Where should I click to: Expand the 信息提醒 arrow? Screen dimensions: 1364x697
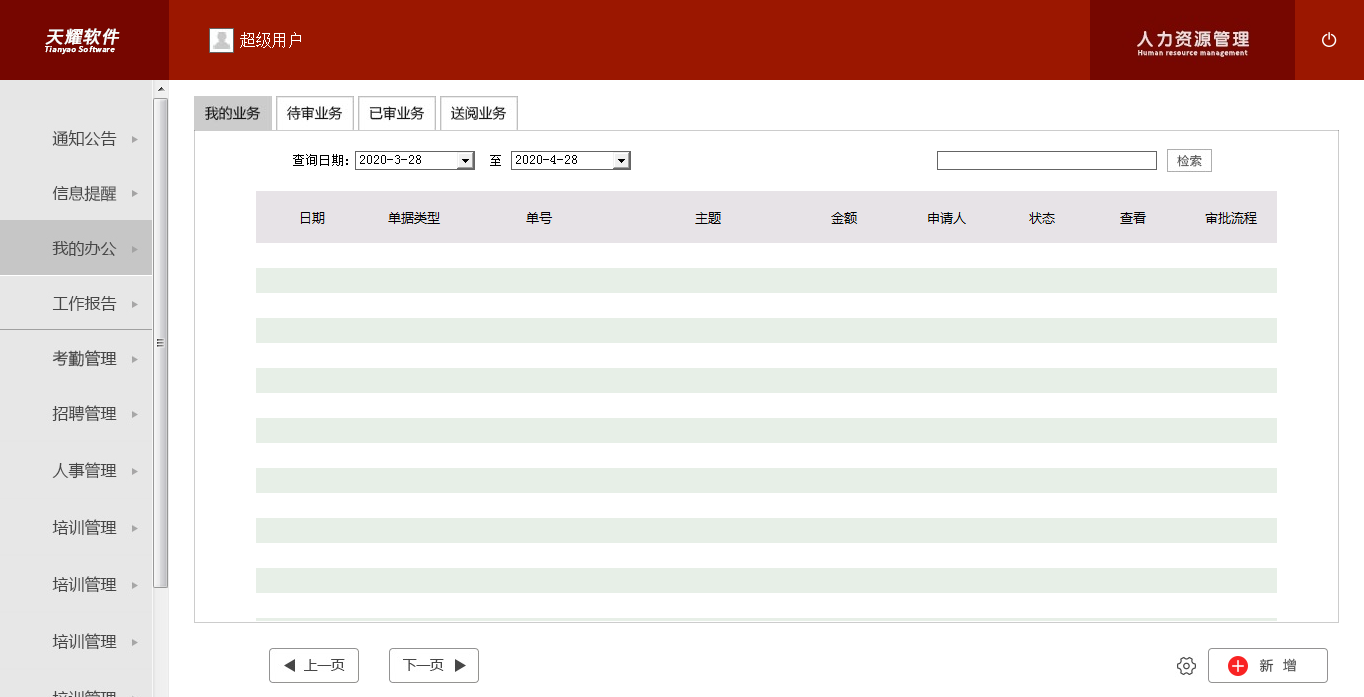(135, 194)
